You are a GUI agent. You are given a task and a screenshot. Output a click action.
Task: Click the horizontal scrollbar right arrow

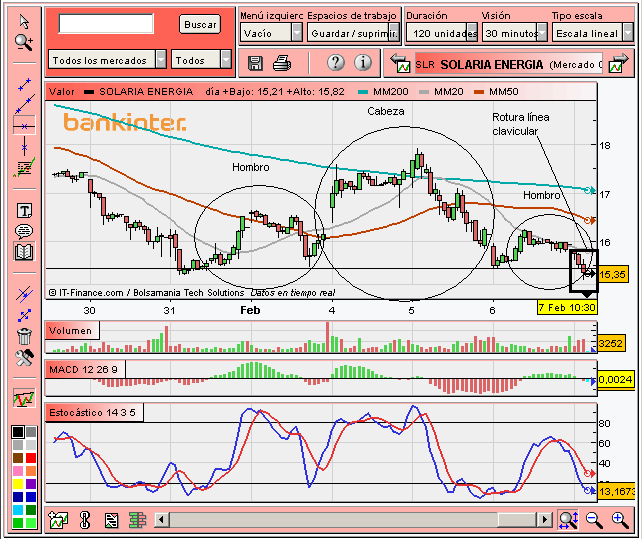(544, 520)
